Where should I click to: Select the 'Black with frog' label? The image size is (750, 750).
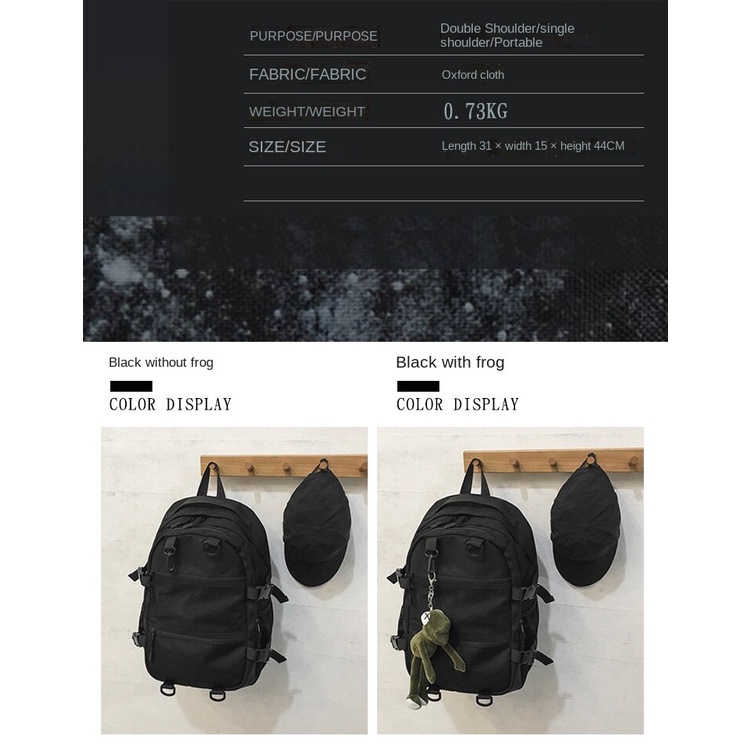point(450,362)
